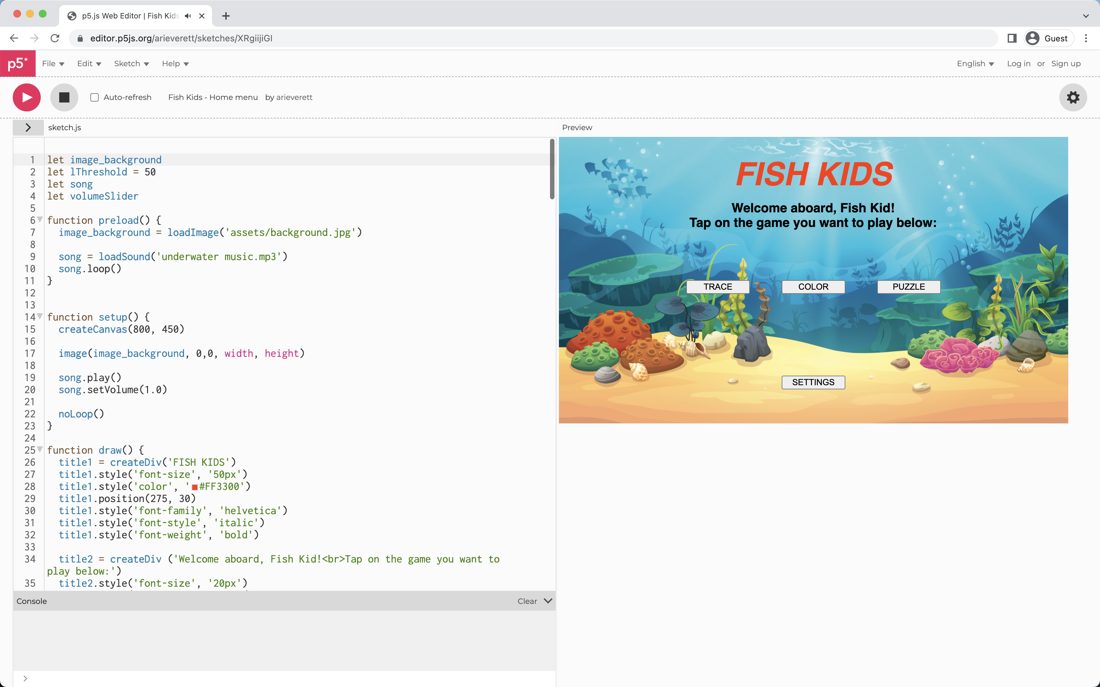Click the TRACE game button in preview

(x=718, y=287)
